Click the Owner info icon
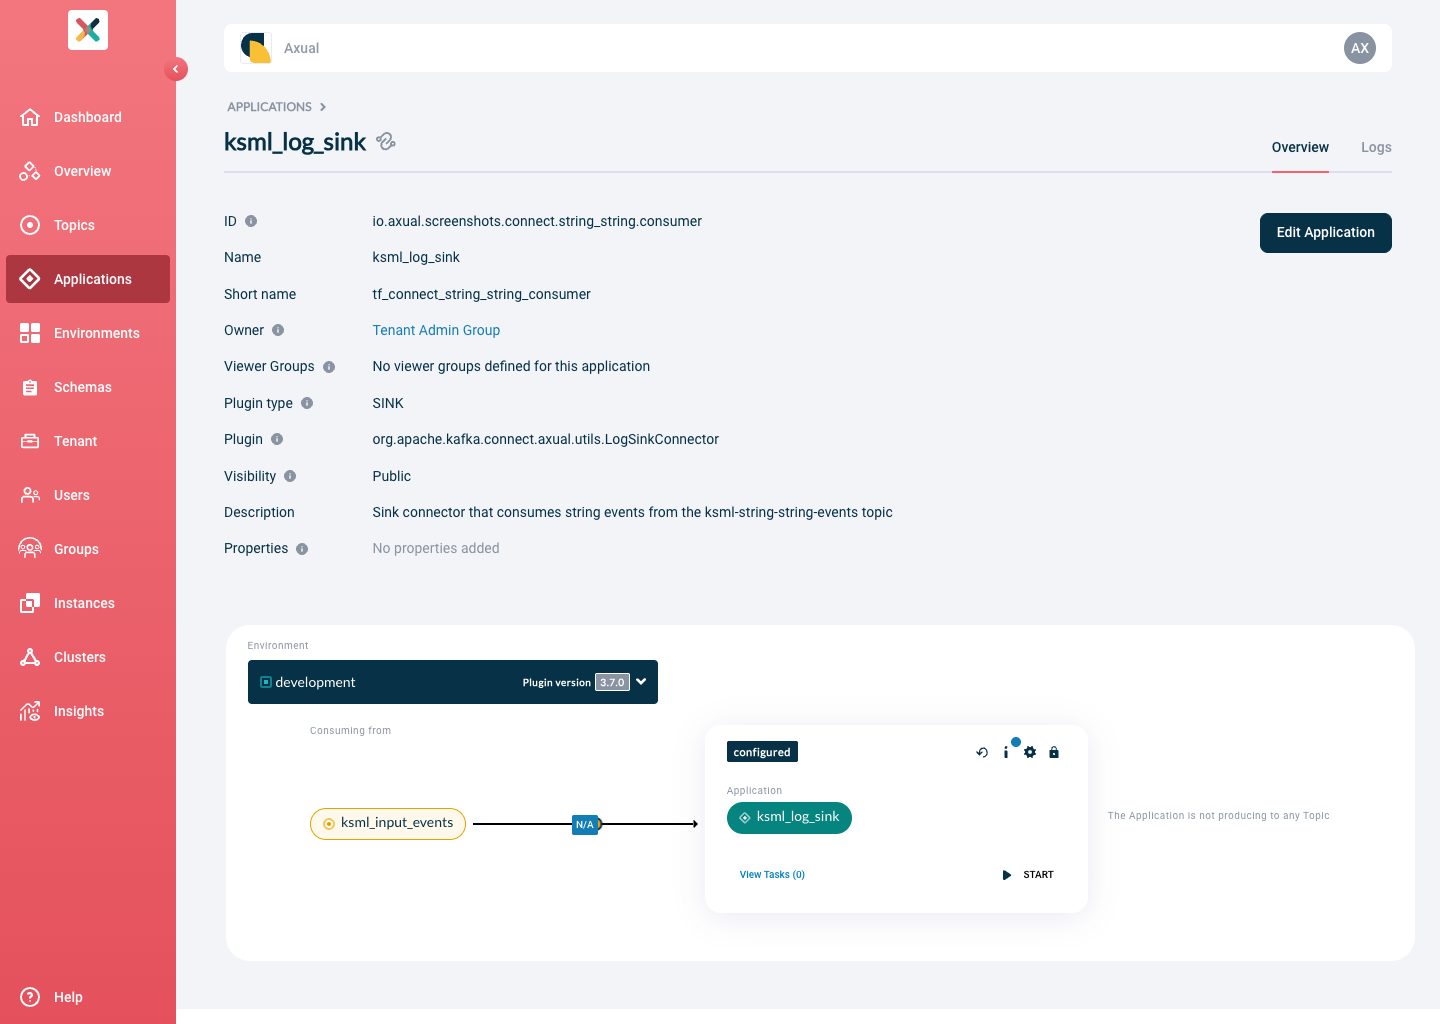The height and width of the screenshot is (1024, 1440). pyautogui.click(x=278, y=330)
